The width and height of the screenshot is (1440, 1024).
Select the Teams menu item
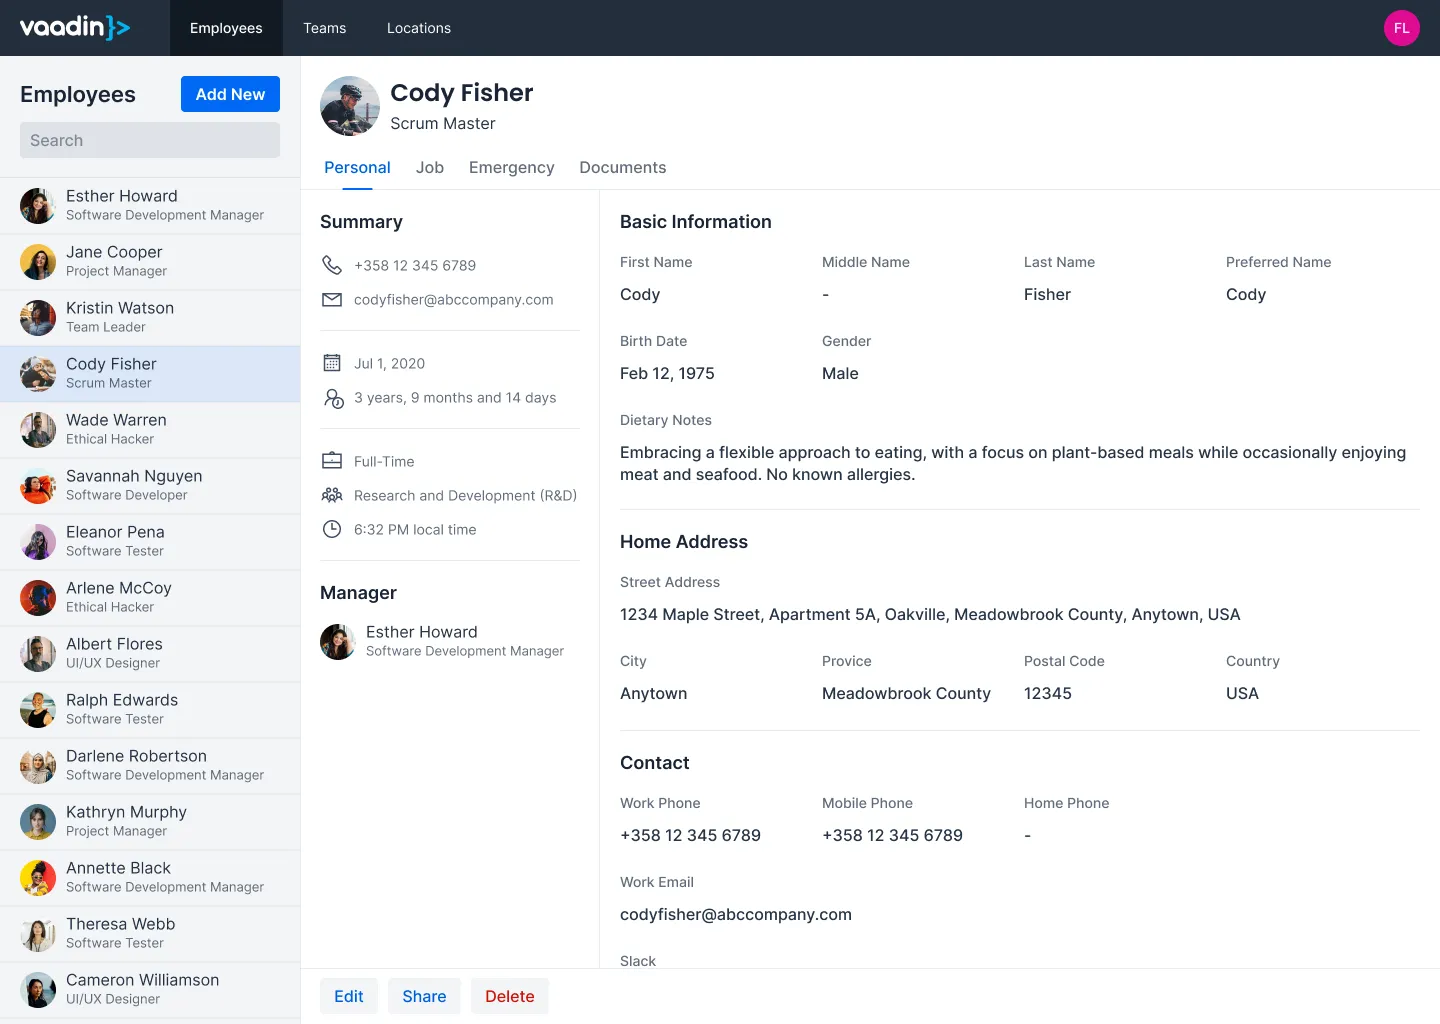click(x=324, y=28)
